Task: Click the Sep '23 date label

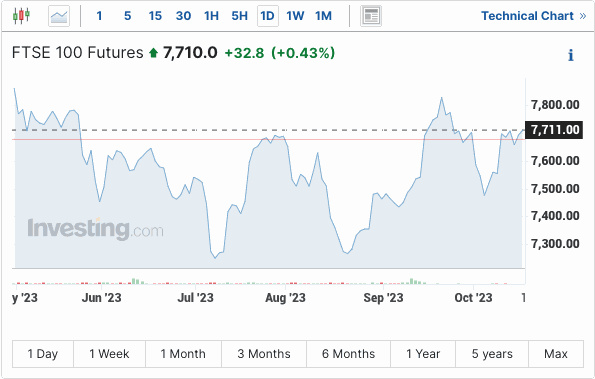Action: click(x=383, y=298)
